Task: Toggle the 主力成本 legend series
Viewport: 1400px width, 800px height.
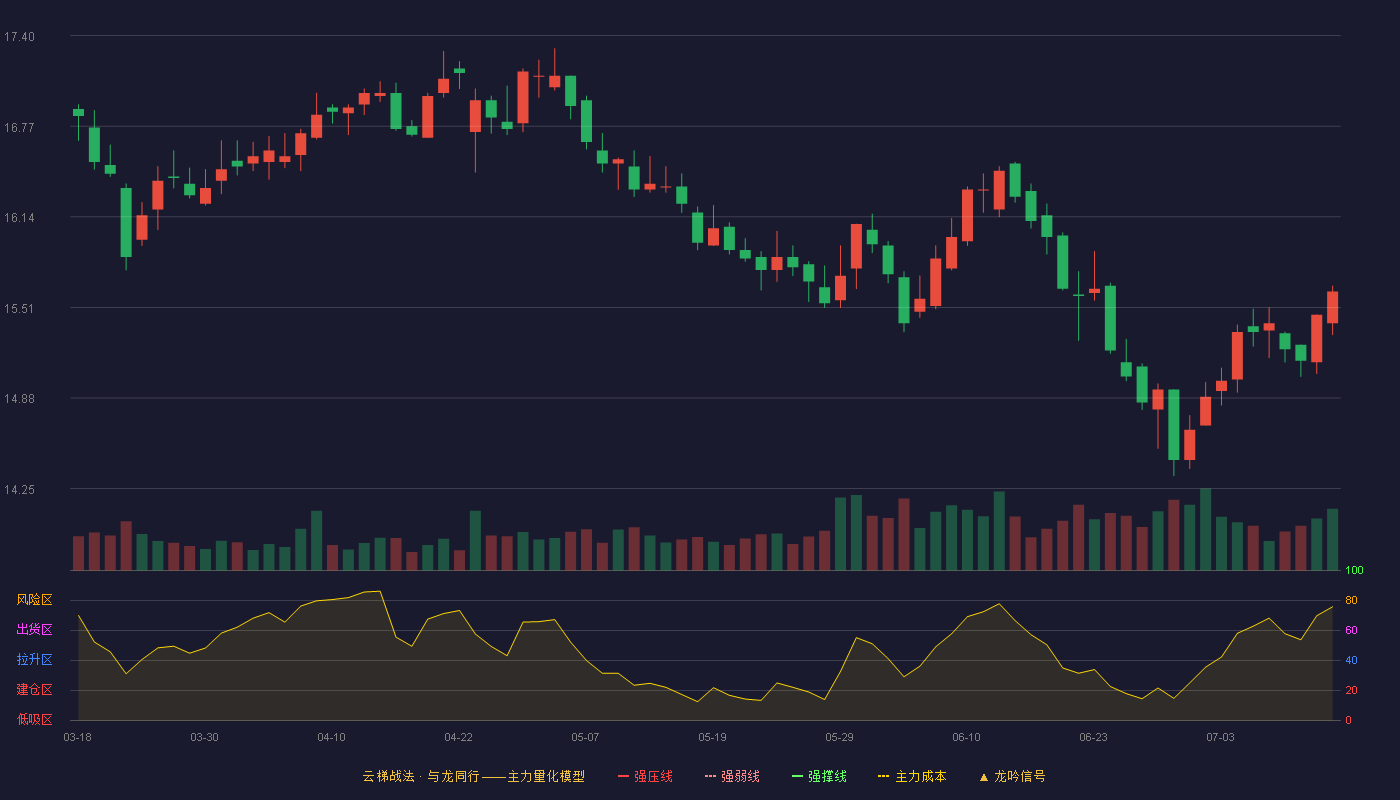Action: pyautogui.click(x=912, y=776)
